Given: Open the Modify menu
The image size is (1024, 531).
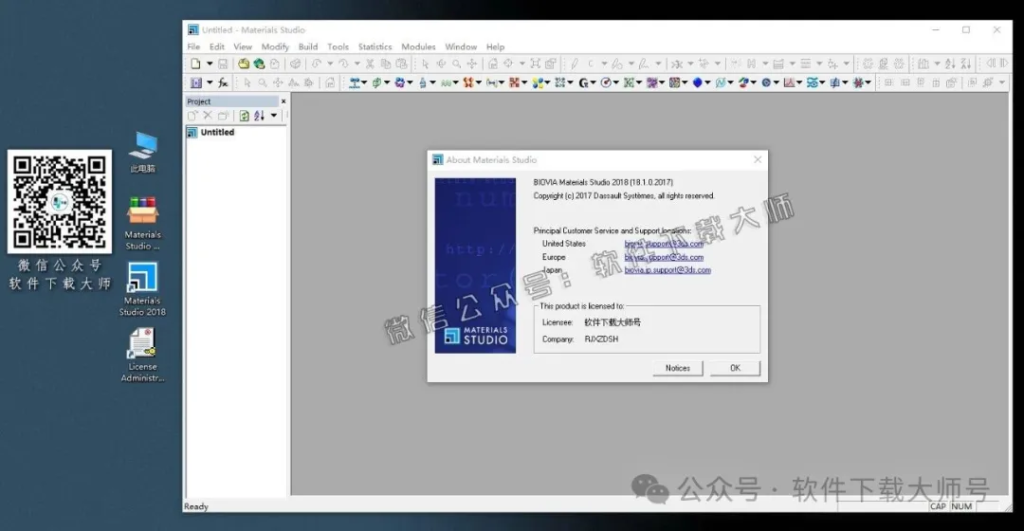Looking at the screenshot, I should pos(275,47).
